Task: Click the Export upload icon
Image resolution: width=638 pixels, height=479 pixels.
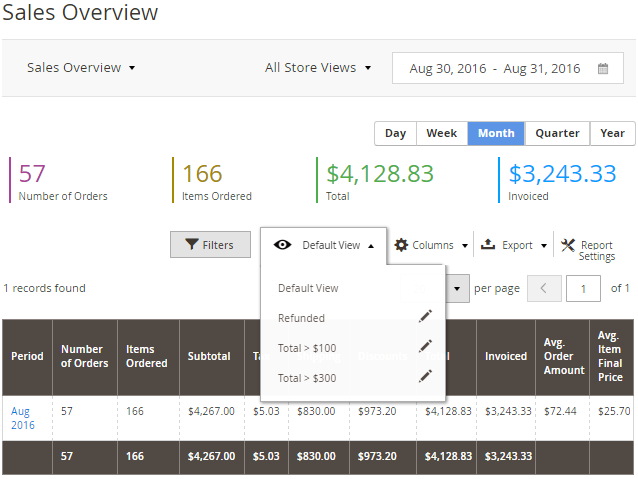Action: point(488,244)
